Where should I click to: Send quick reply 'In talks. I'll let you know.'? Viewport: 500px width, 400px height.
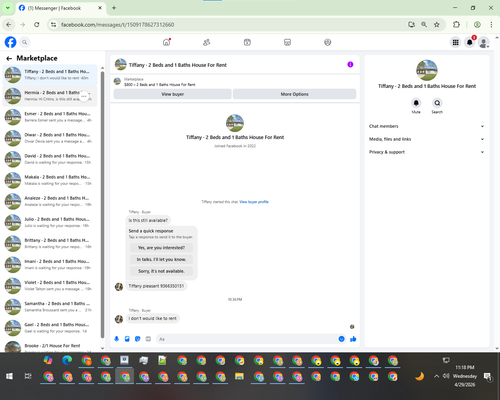tap(161, 259)
